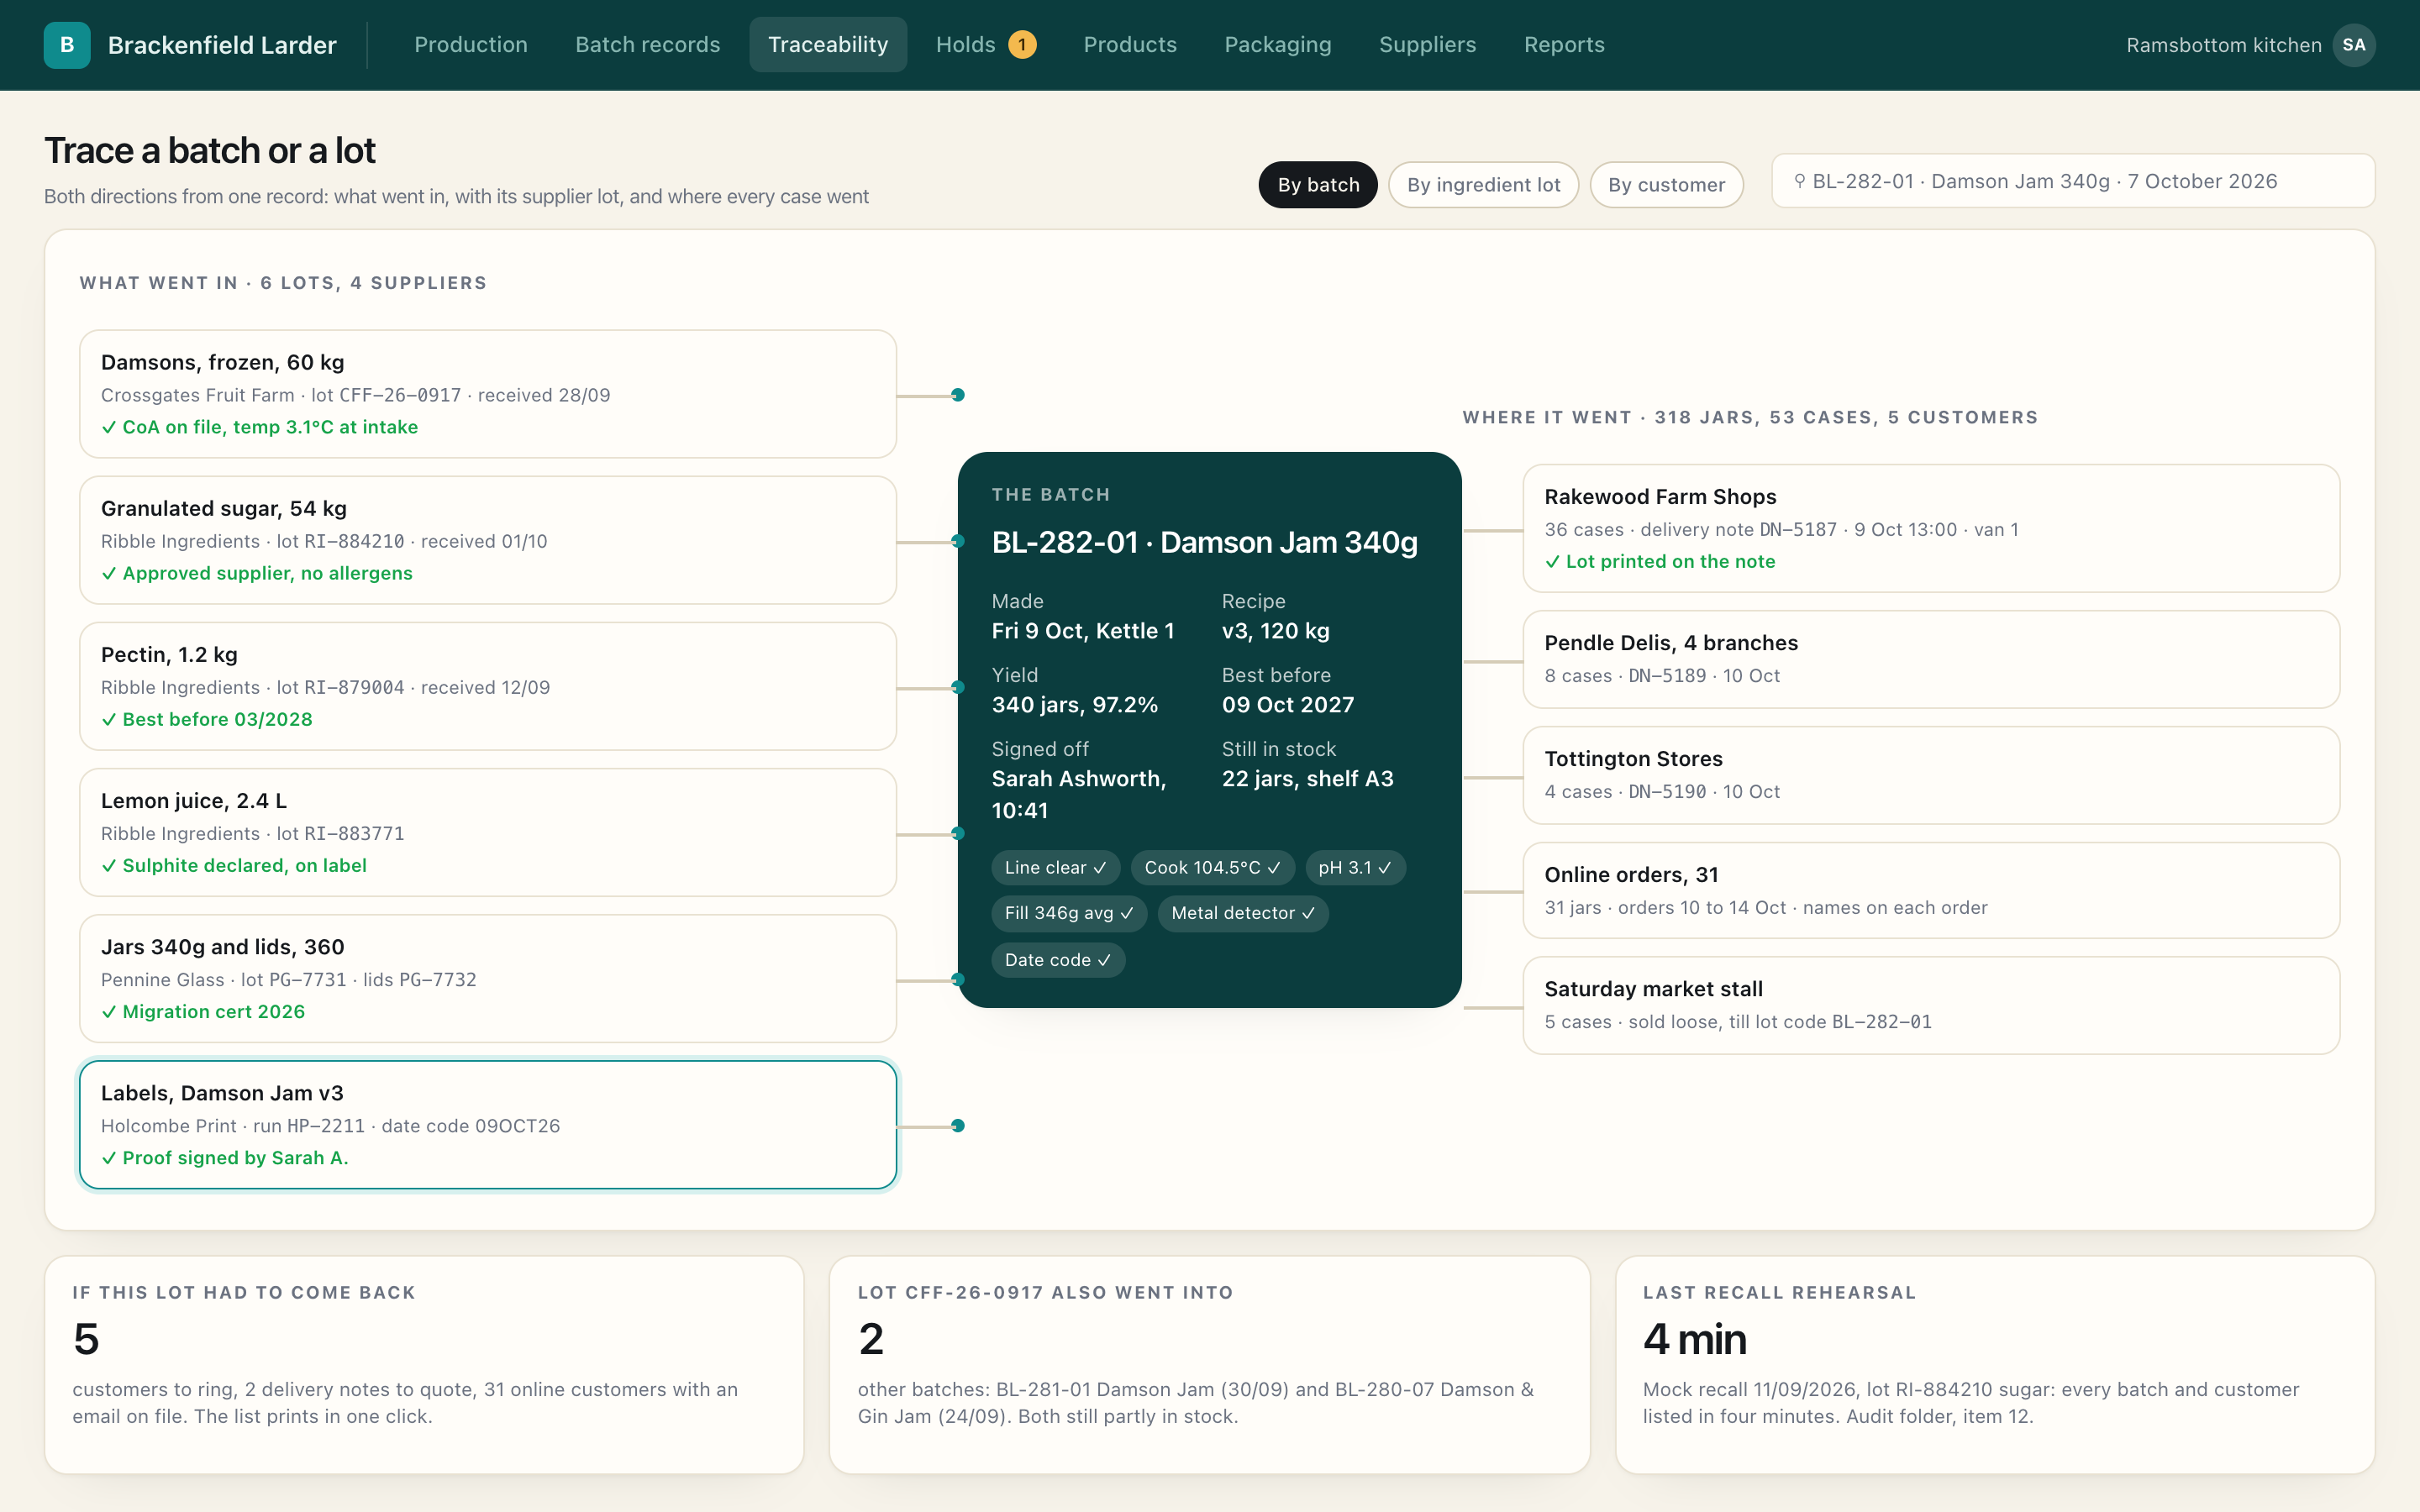
Task: Click the Metal detector check chip
Action: point(1243,913)
